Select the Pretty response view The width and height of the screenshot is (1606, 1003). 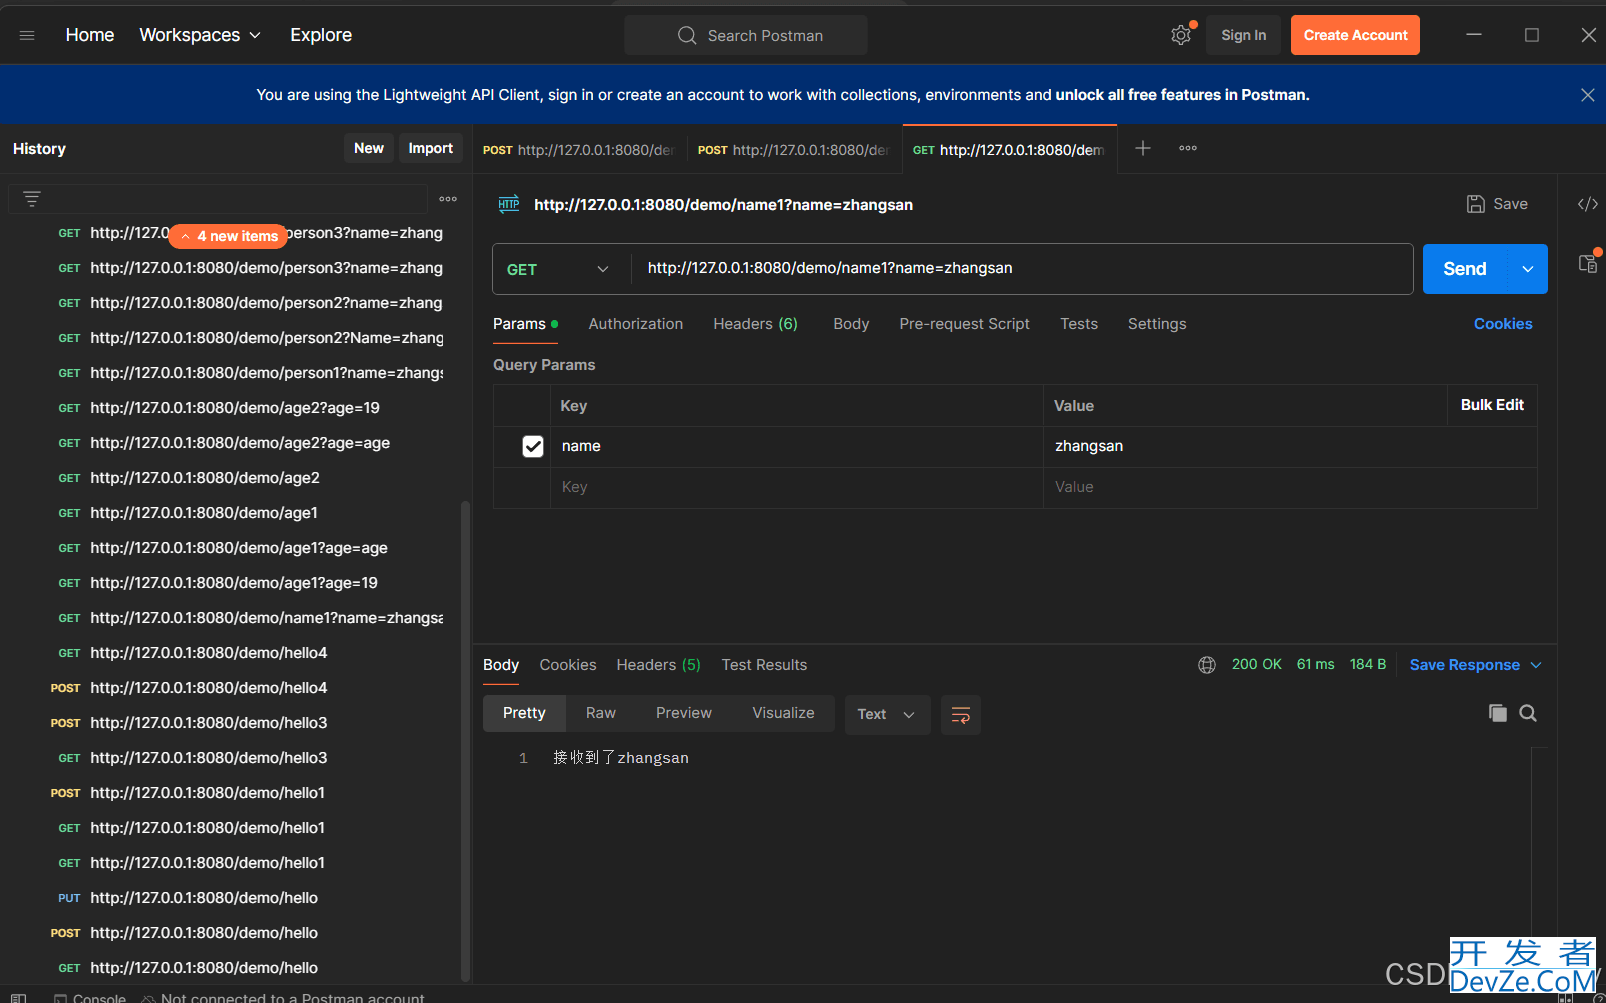524,713
